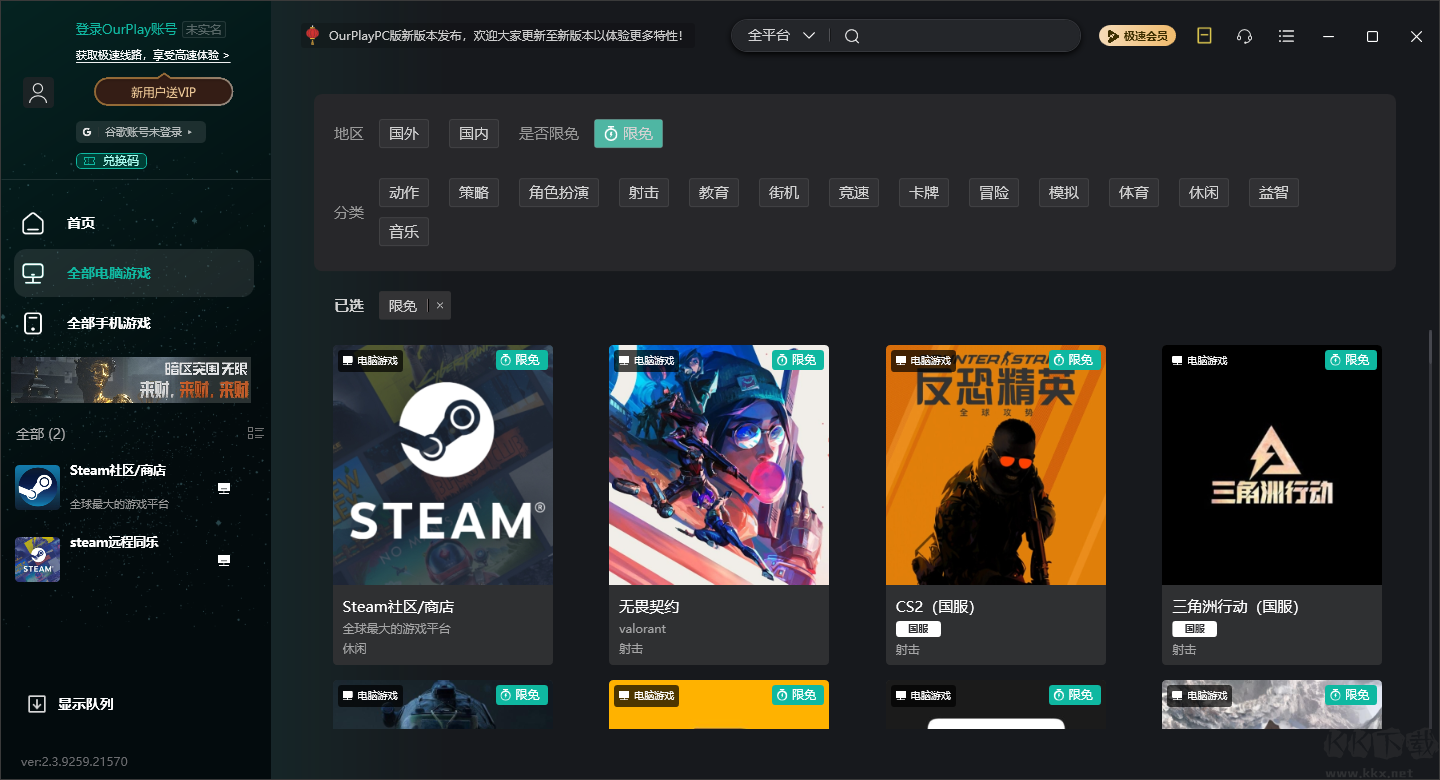
Task: Toggle the 限免 filter button
Action: (628, 133)
